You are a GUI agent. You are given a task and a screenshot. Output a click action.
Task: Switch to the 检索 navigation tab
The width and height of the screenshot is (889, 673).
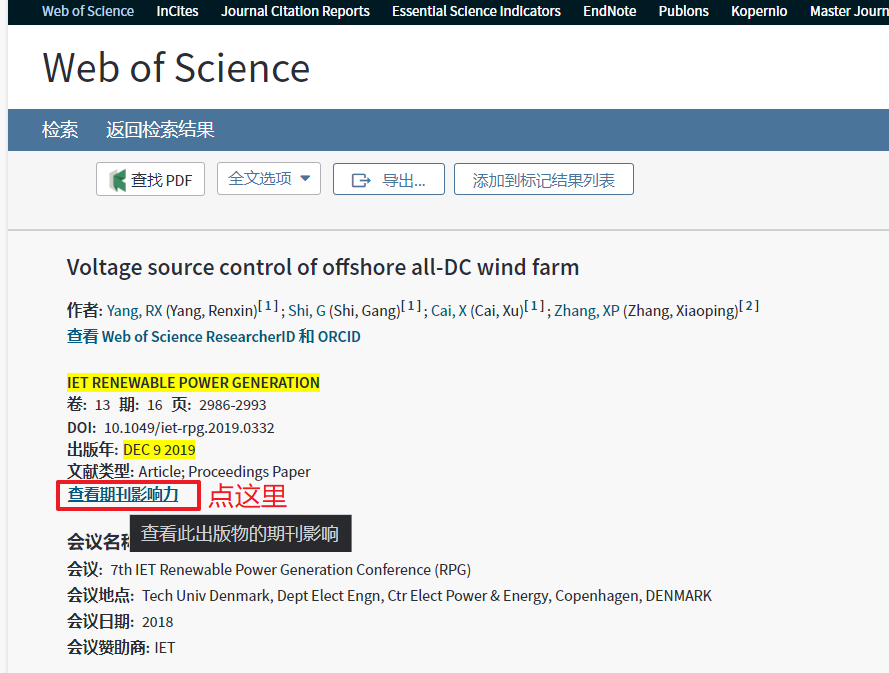(x=61, y=129)
